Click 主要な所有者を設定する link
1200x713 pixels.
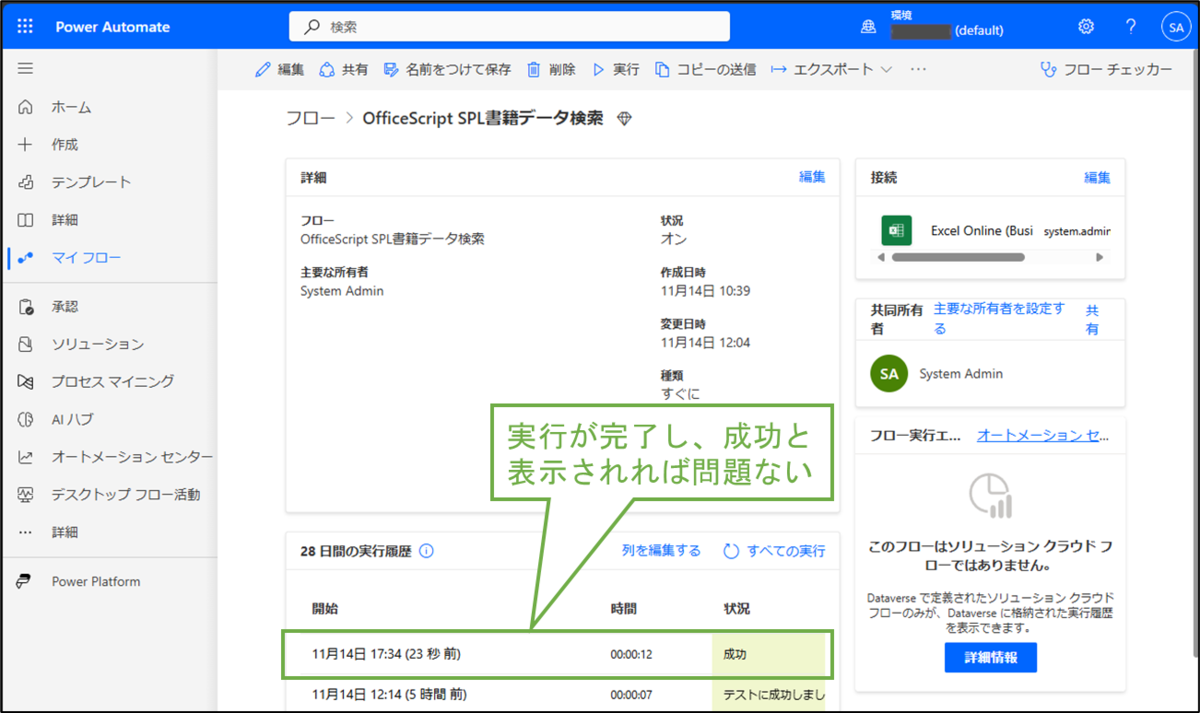[x=1000, y=318]
